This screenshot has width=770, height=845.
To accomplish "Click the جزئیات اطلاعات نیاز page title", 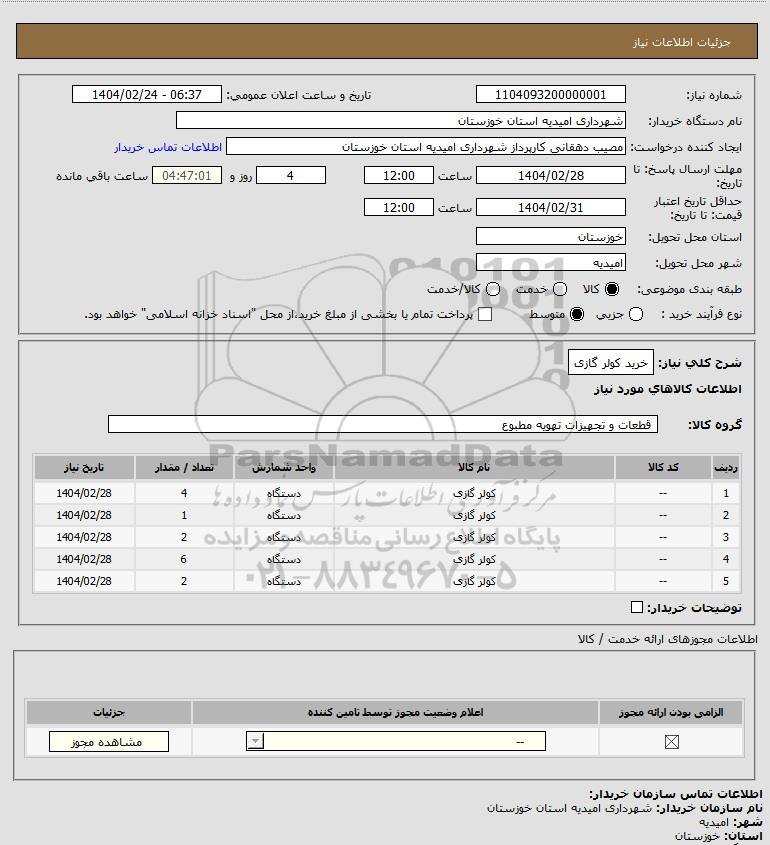I will tap(682, 42).
